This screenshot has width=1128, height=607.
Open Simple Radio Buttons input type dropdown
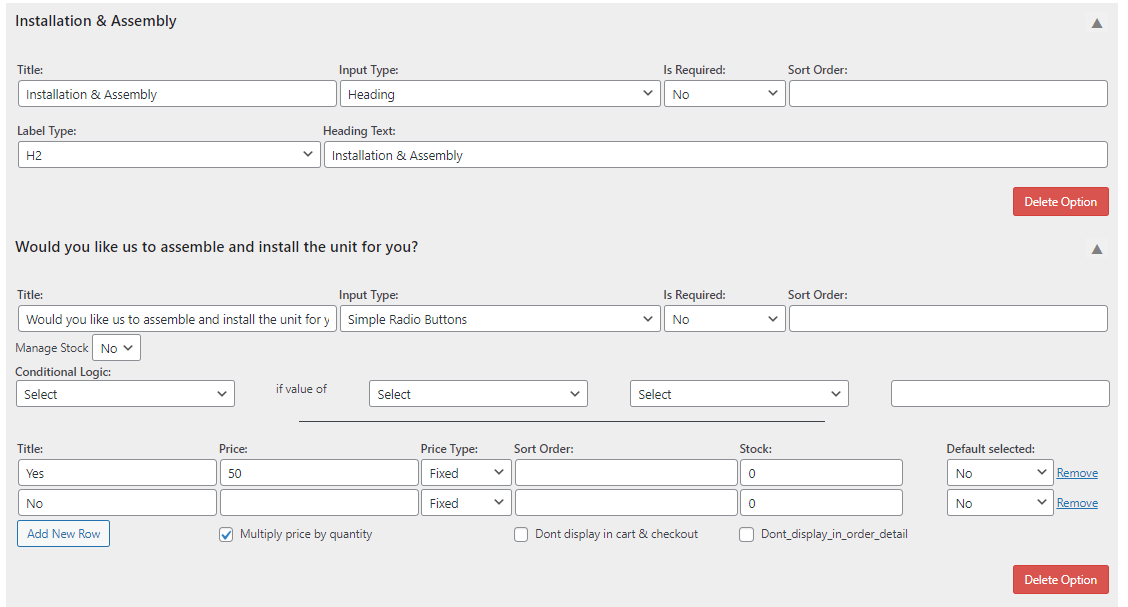point(500,319)
